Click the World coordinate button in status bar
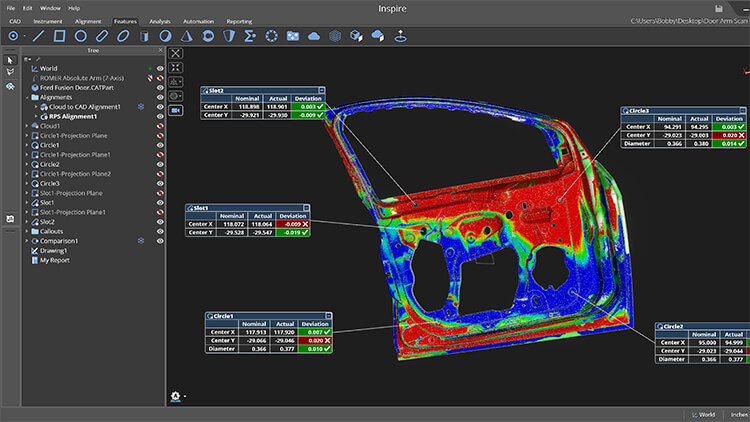The image size is (750, 422). pos(703,415)
